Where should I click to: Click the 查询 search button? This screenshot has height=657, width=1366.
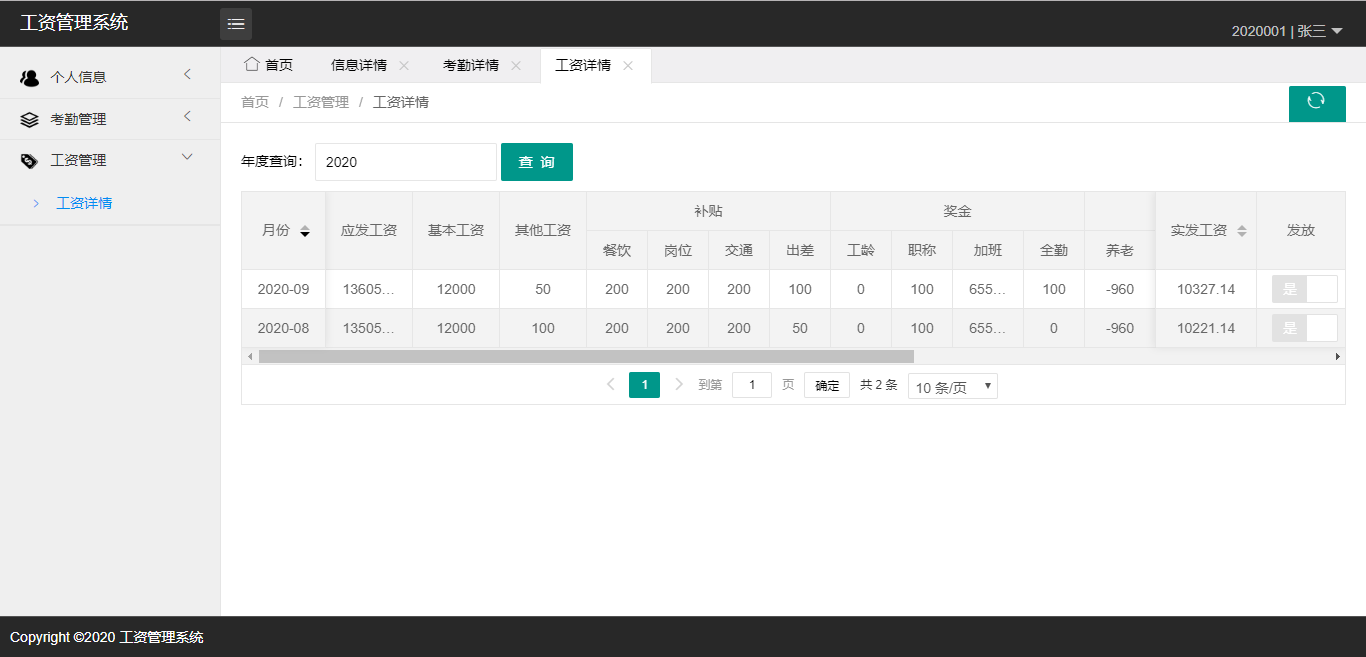tap(537, 161)
